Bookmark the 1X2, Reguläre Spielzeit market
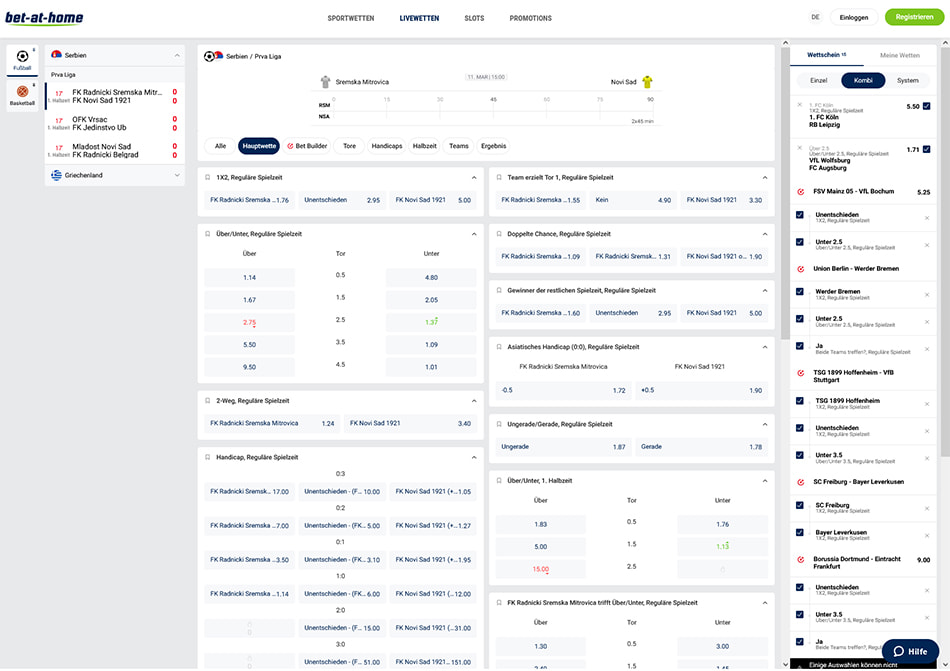The image size is (950, 671). (x=208, y=177)
